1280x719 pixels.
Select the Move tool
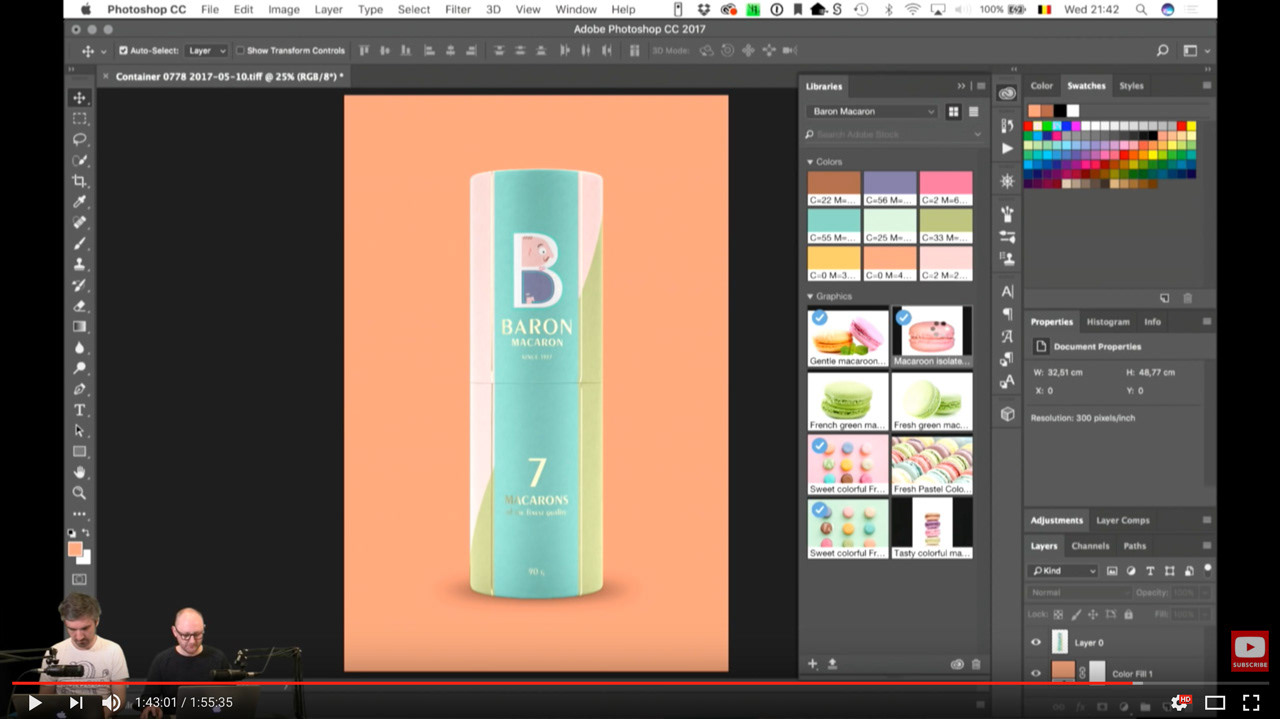tap(79, 98)
